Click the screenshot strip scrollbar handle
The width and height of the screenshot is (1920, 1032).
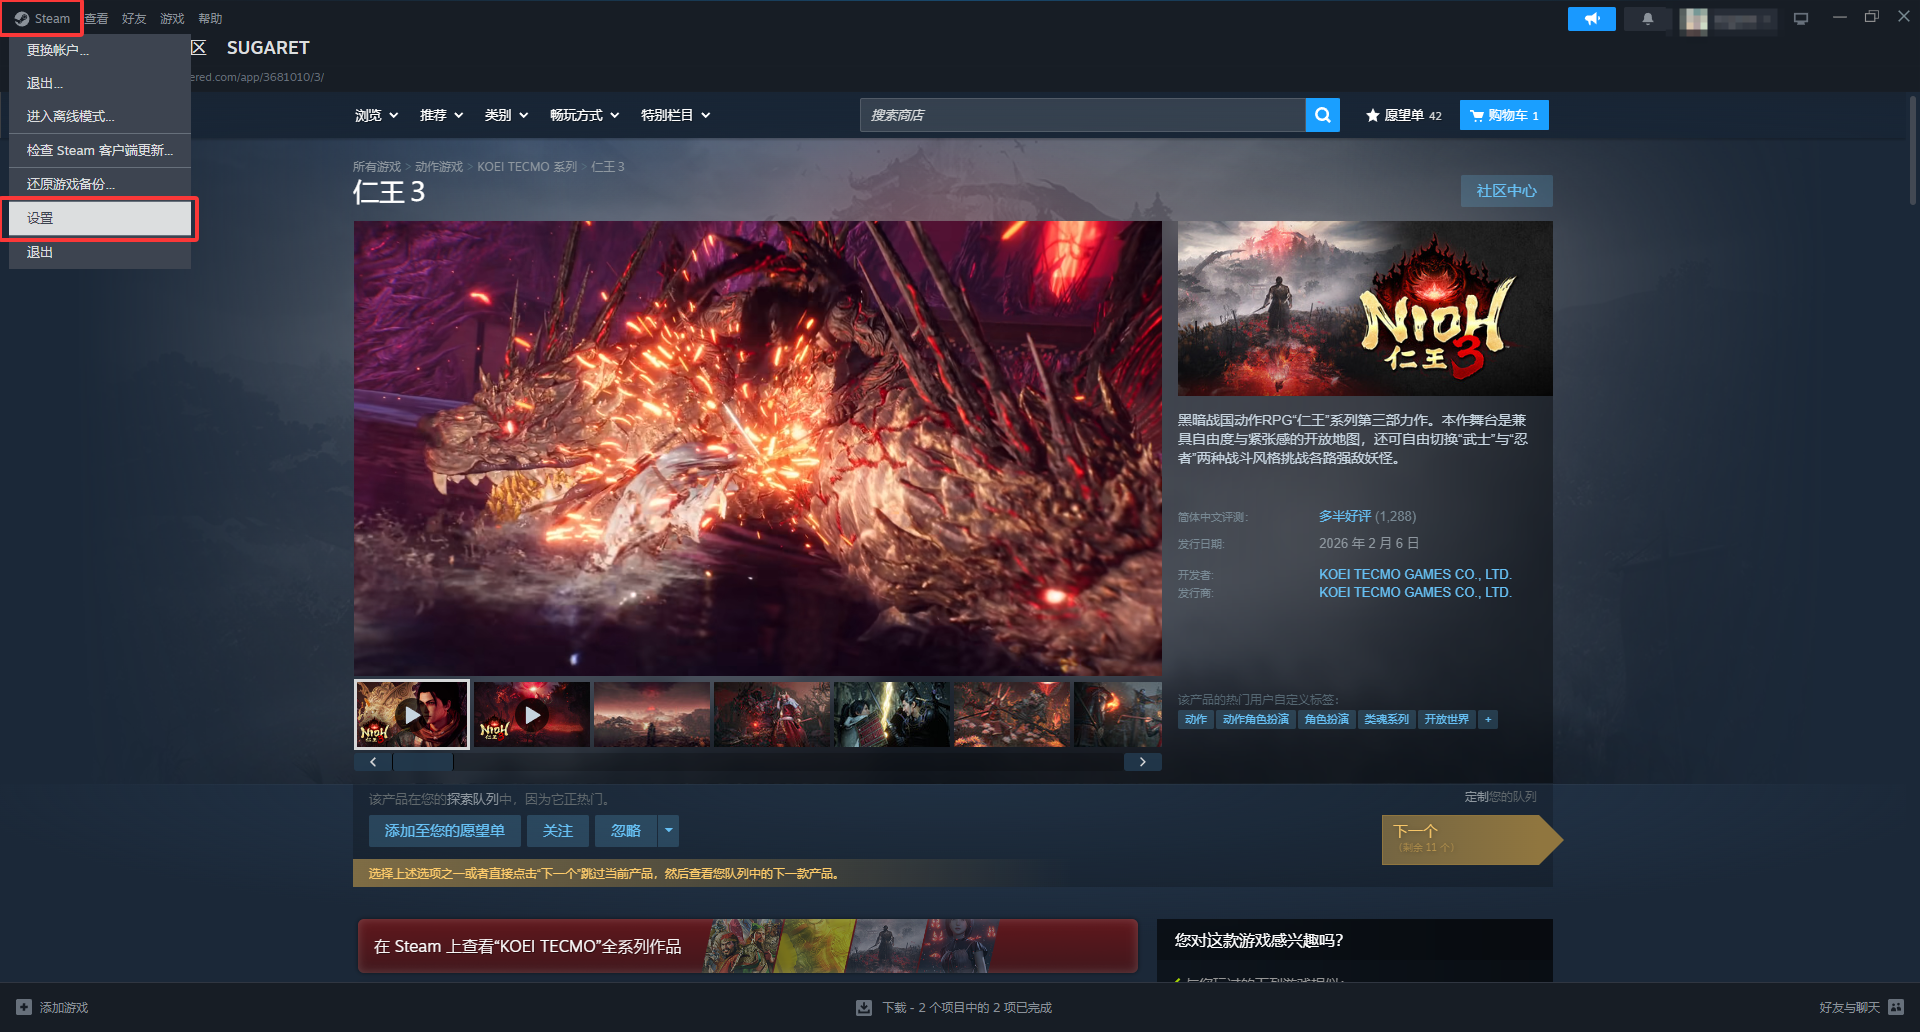(x=423, y=762)
